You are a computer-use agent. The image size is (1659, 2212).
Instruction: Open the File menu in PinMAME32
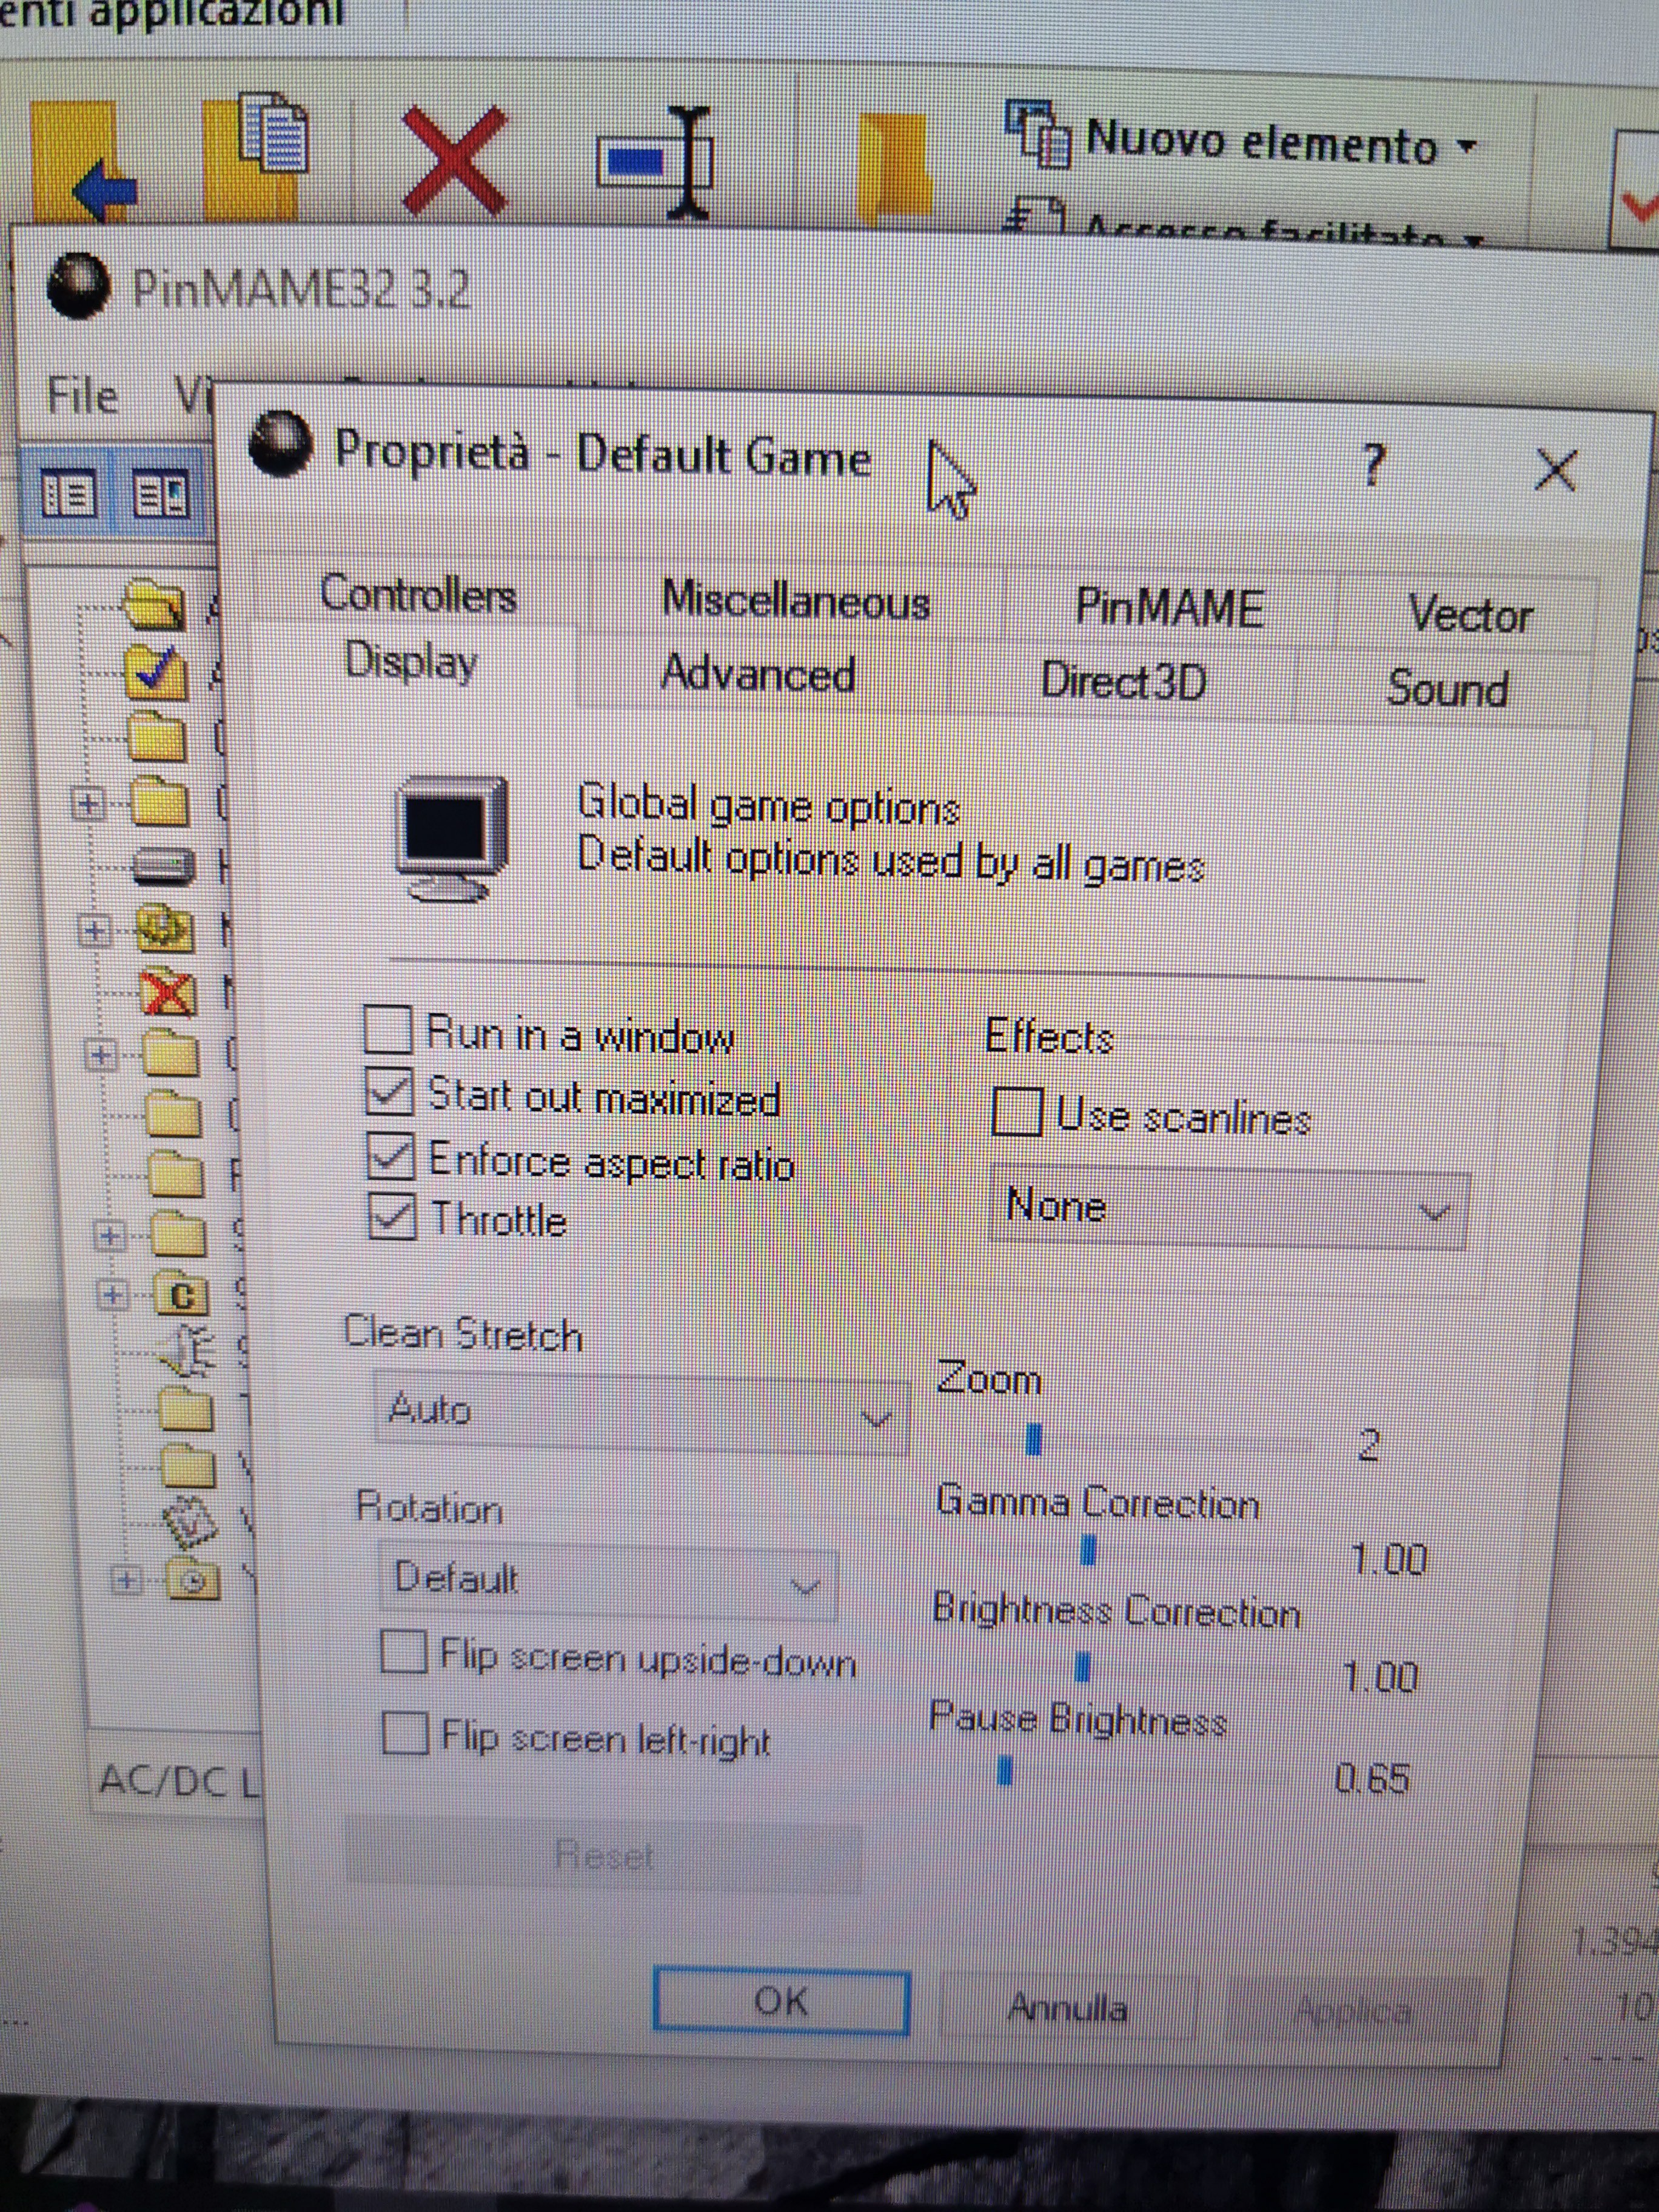(x=82, y=396)
